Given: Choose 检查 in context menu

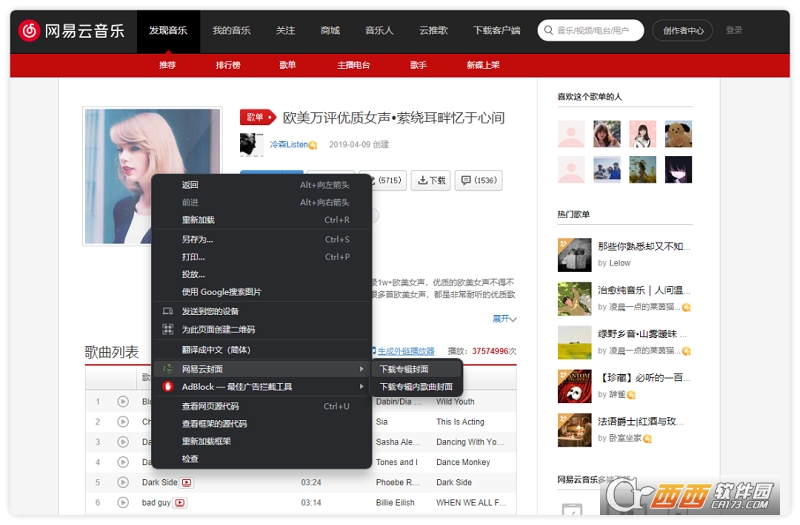Looking at the screenshot, I should (x=261, y=459).
